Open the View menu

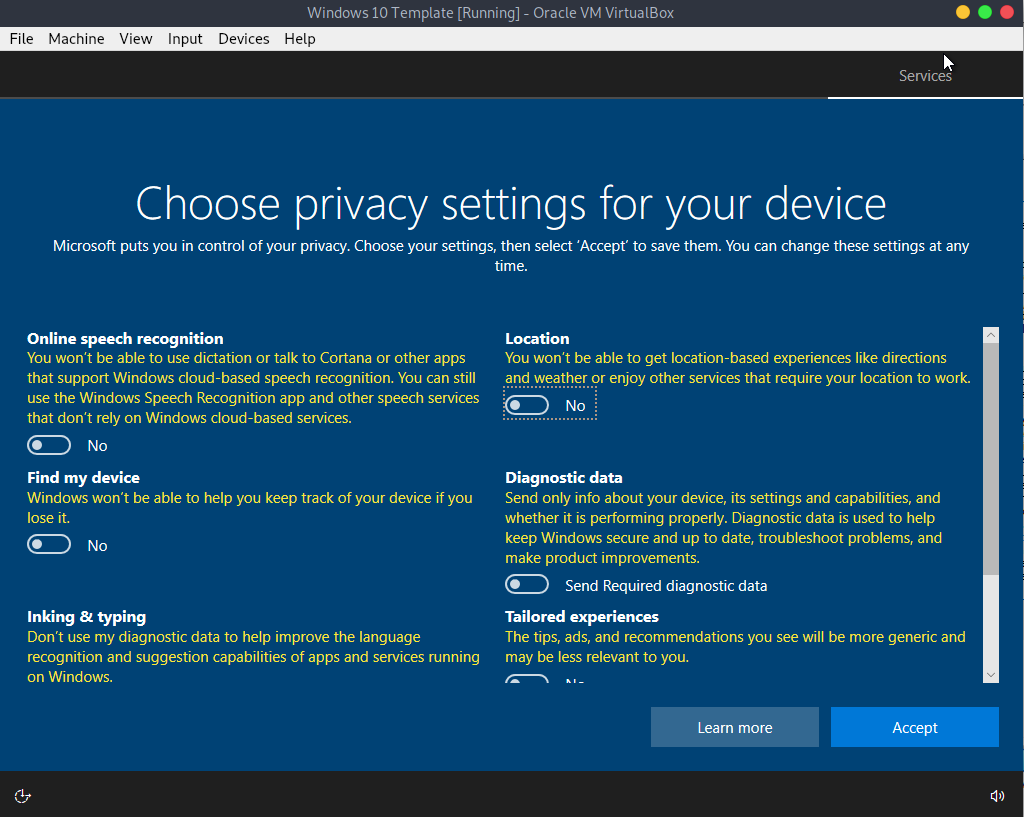coord(136,39)
